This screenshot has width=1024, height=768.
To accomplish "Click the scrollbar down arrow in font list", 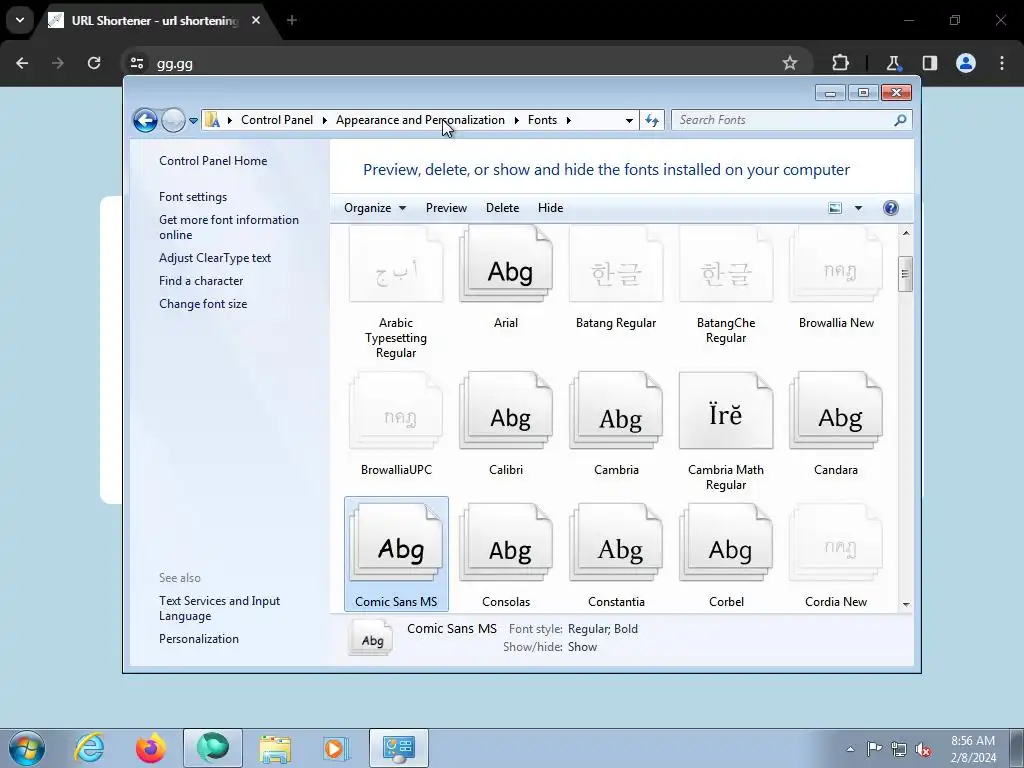I will [x=906, y=604].
